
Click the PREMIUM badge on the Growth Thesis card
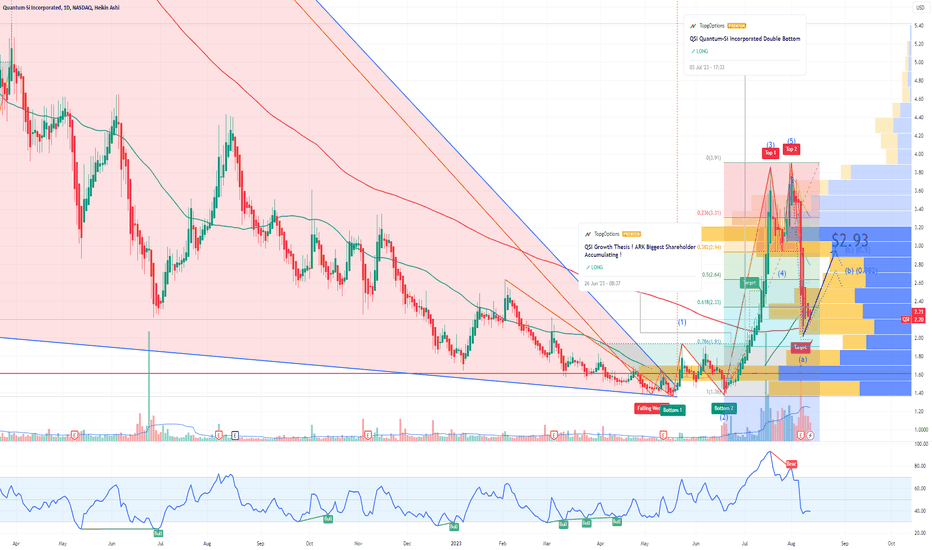click(x=631, y=234)
